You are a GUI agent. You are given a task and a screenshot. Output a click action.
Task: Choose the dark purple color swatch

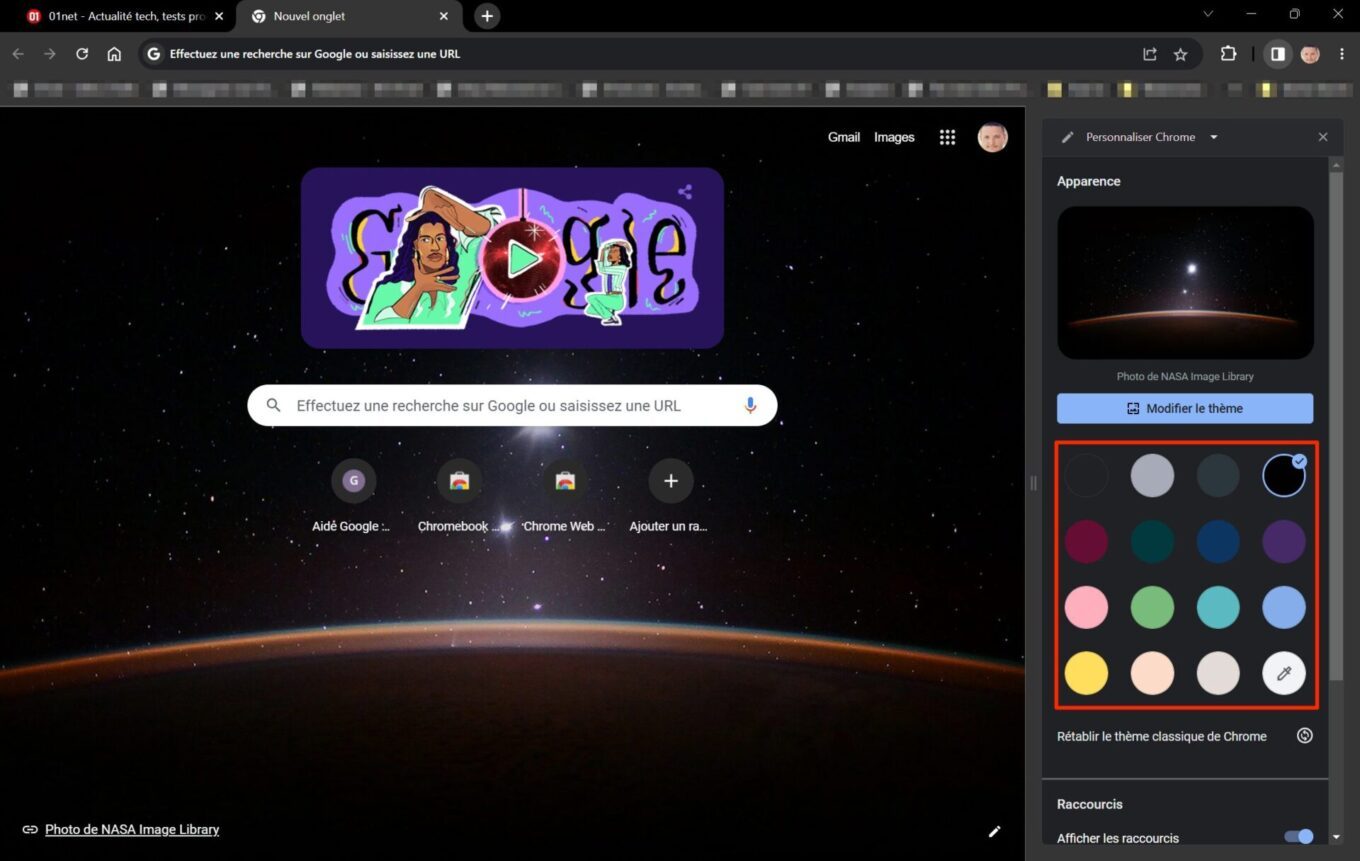pos(1284,542)
